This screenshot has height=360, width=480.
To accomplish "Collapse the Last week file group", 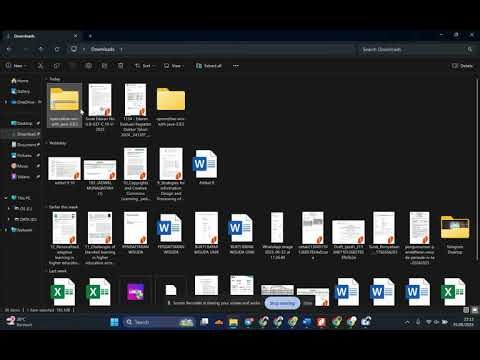I will [x=46, y=271].
